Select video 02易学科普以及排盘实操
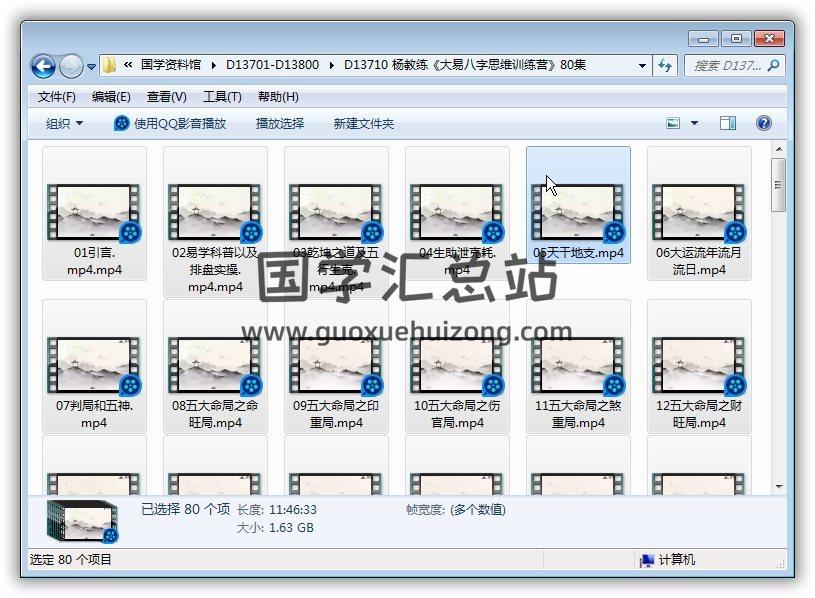The height and width of the screenshot is (598, 815). [x=215, y=222]
